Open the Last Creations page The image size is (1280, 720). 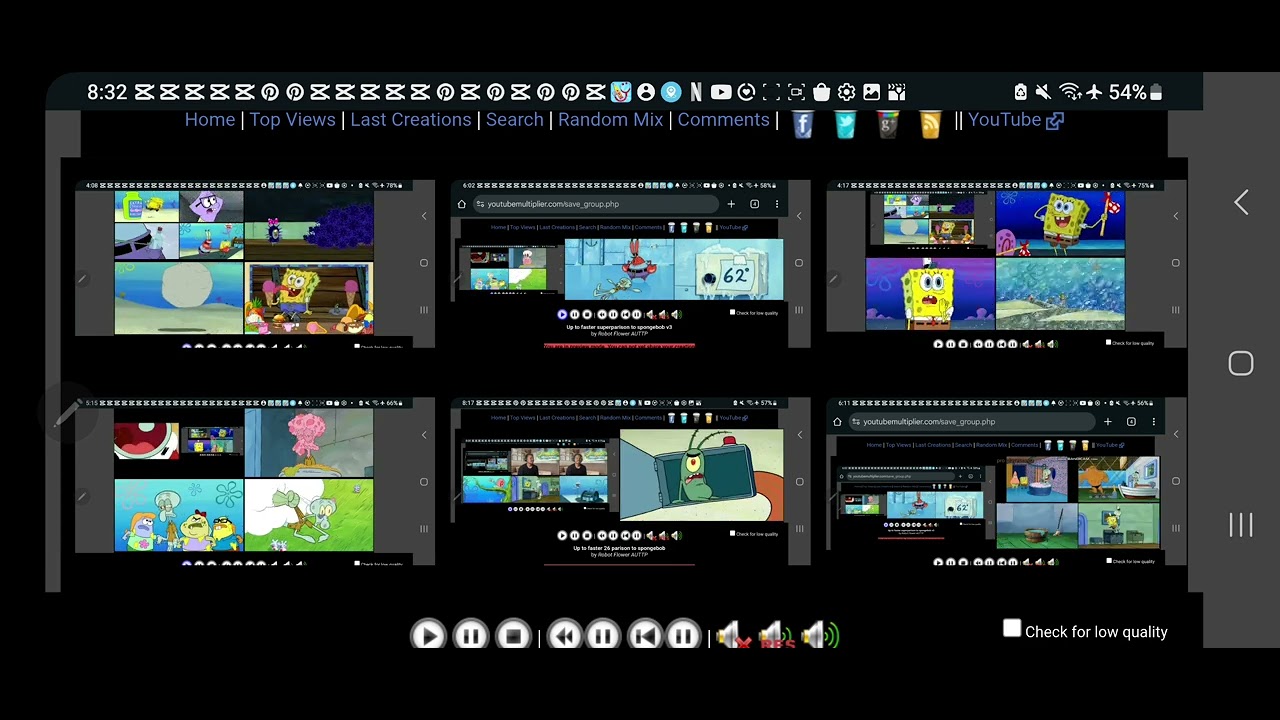coord(410,120)
